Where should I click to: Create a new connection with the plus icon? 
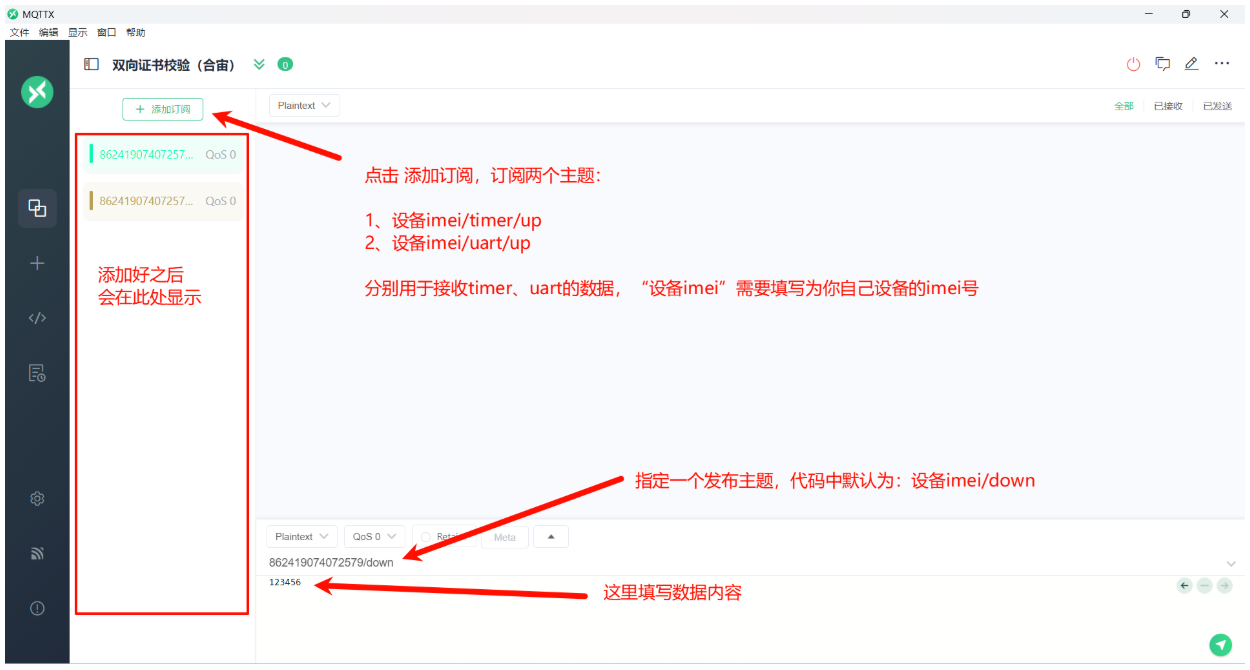click(x=37, y=263)
